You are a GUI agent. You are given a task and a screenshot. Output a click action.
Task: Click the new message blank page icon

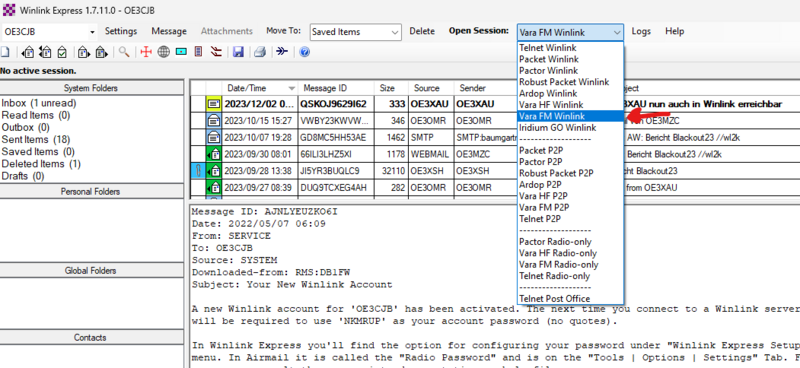(x=5, y=52)
